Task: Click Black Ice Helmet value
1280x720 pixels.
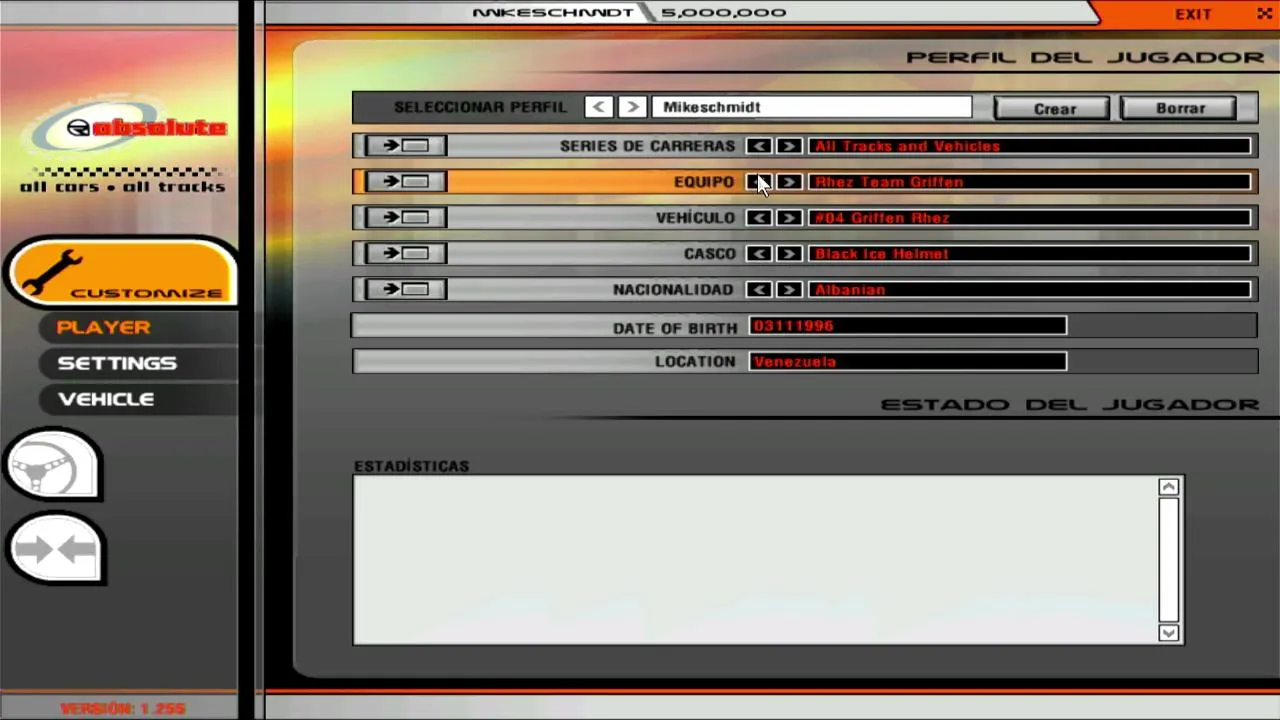Action: (x=1030, y=254)
